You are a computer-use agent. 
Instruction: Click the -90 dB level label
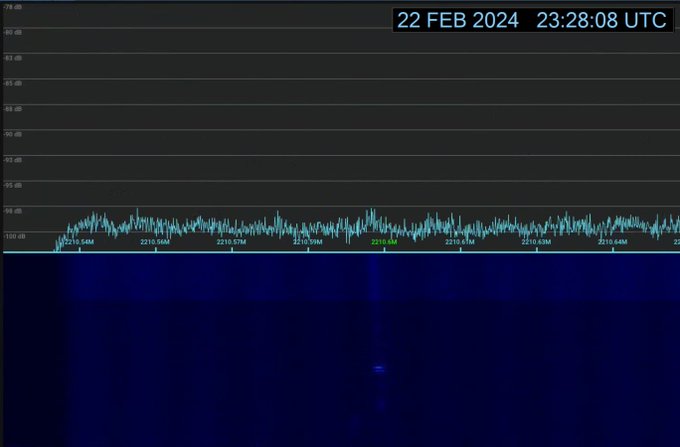click(x=13, y=134)
